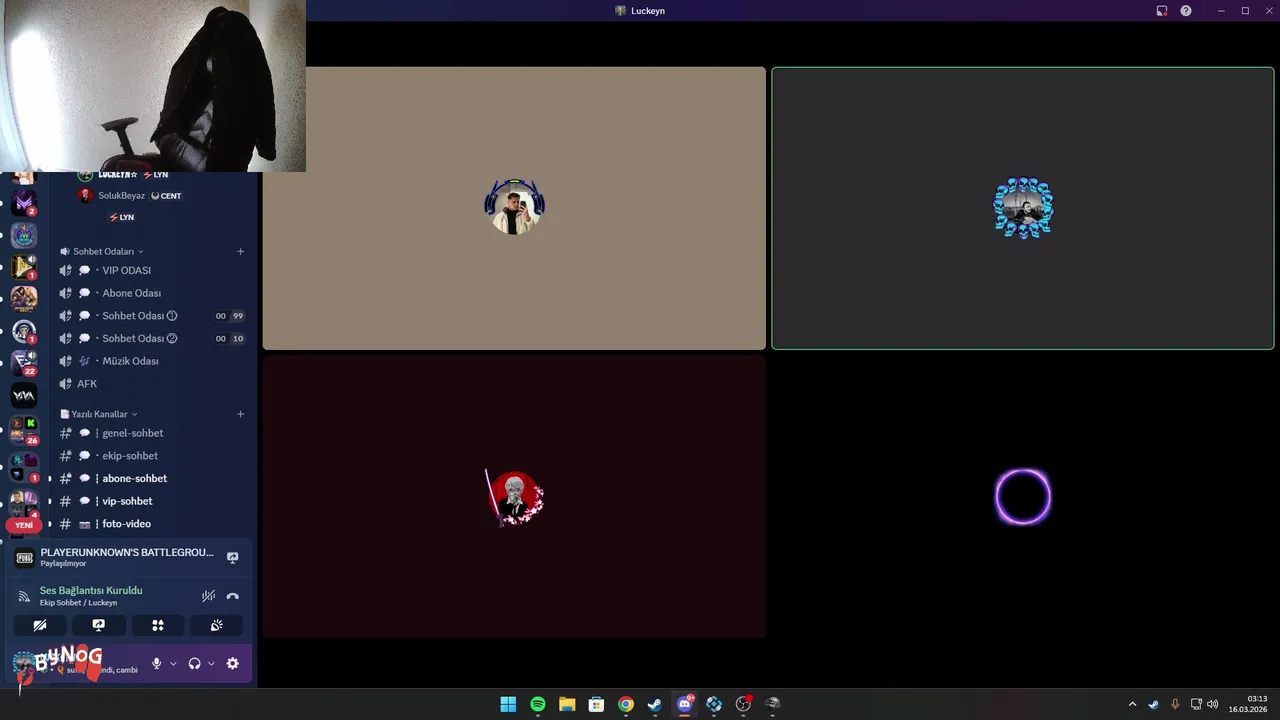Open user settings gear
1280x720 pixels.
coord(233,663)
